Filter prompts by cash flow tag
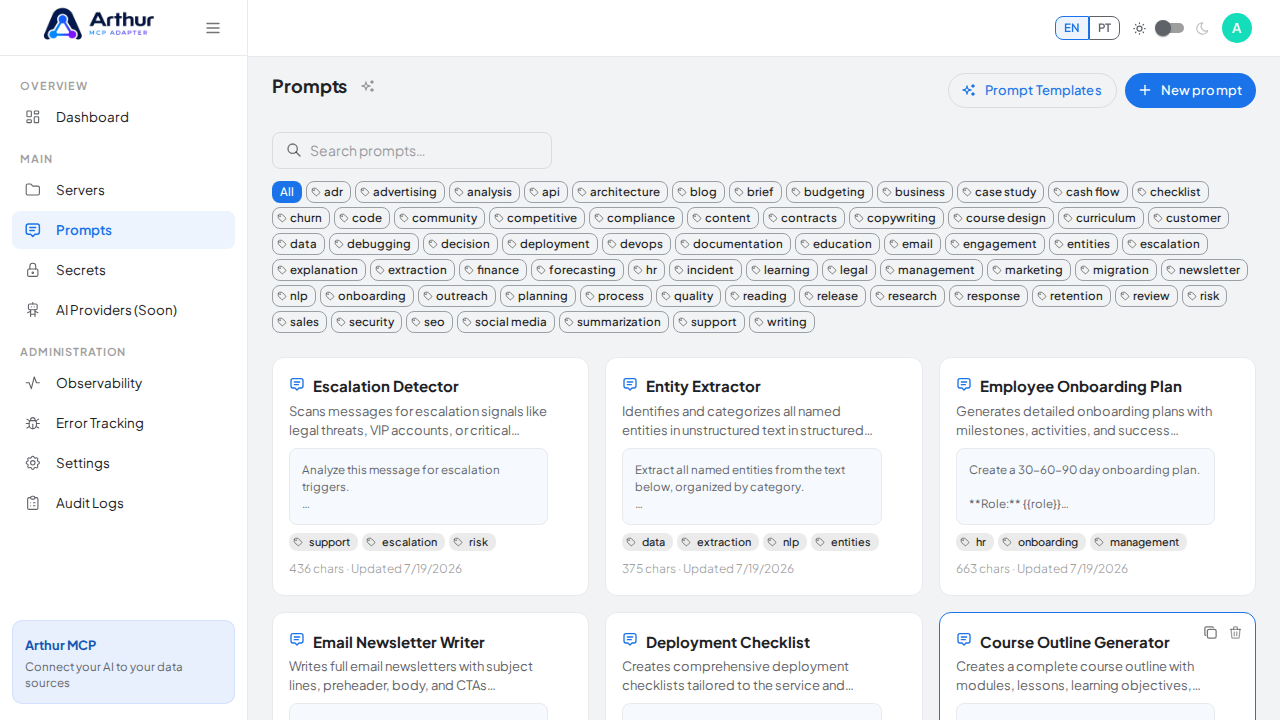The height and width of the screenshot is (720, 1280). click(1088, 192)
